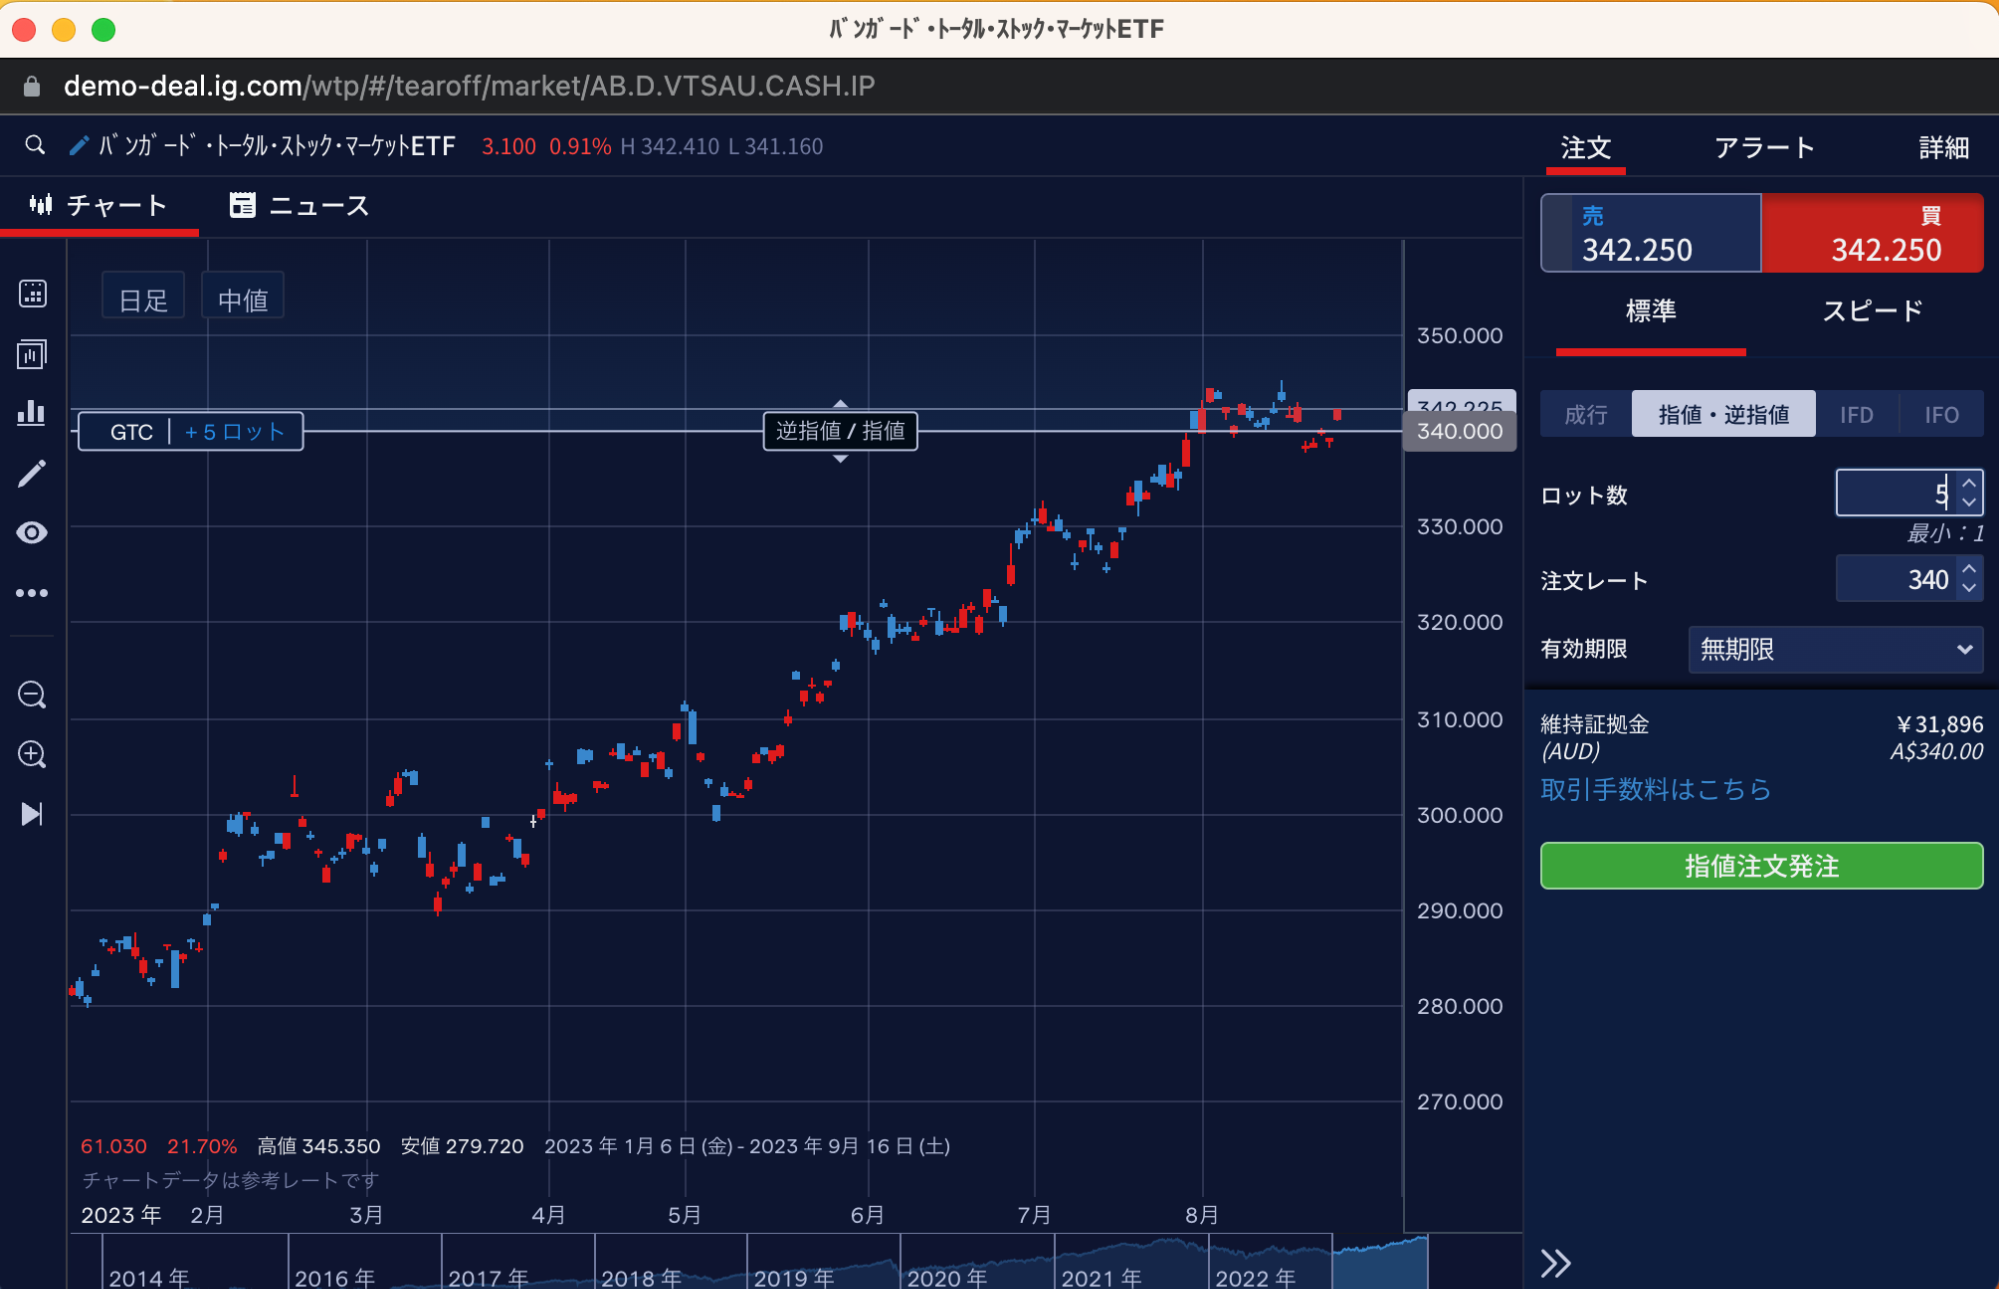Decrease 注文レート with down arrow

(1969, 589)
